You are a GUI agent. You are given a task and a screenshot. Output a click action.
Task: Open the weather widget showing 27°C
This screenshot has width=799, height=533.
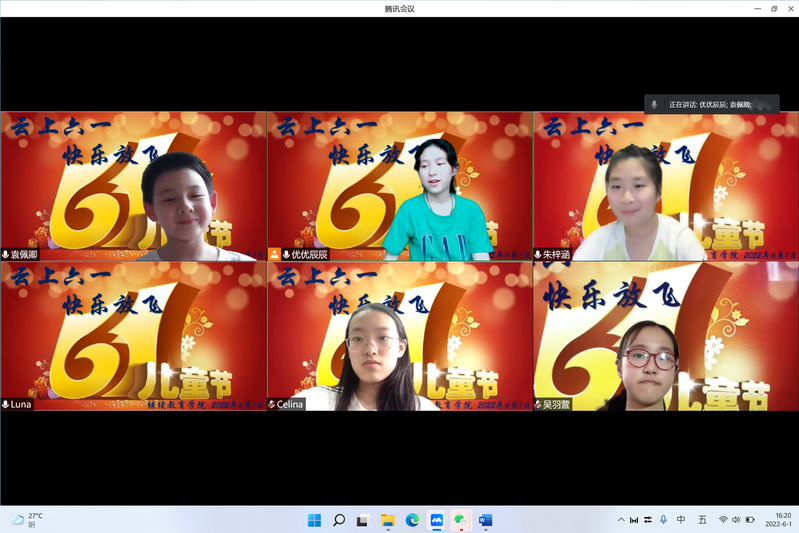tap(28, 520)
